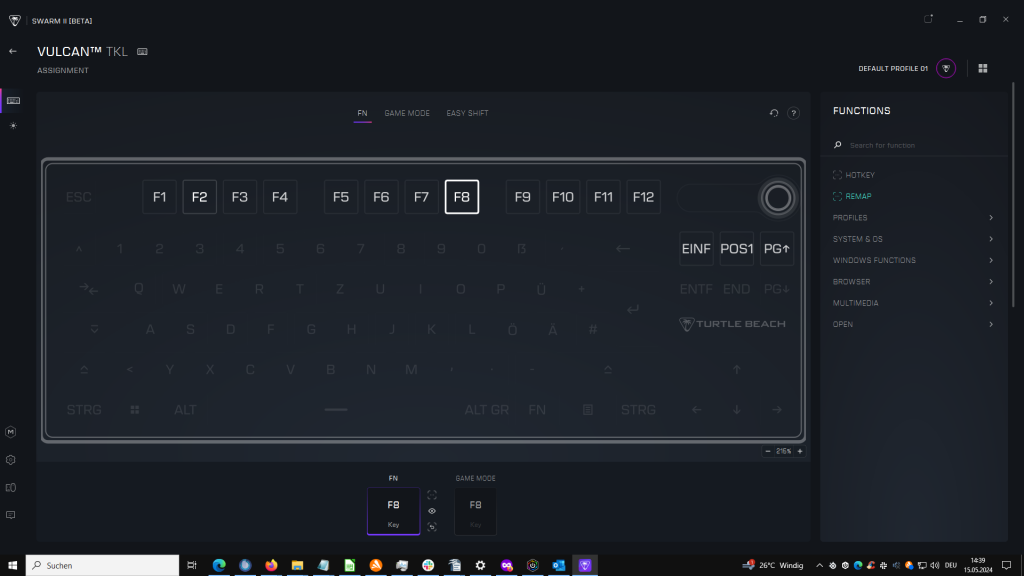
Task: Expand the Windows Functions category
Action: [x=913, y=260]
